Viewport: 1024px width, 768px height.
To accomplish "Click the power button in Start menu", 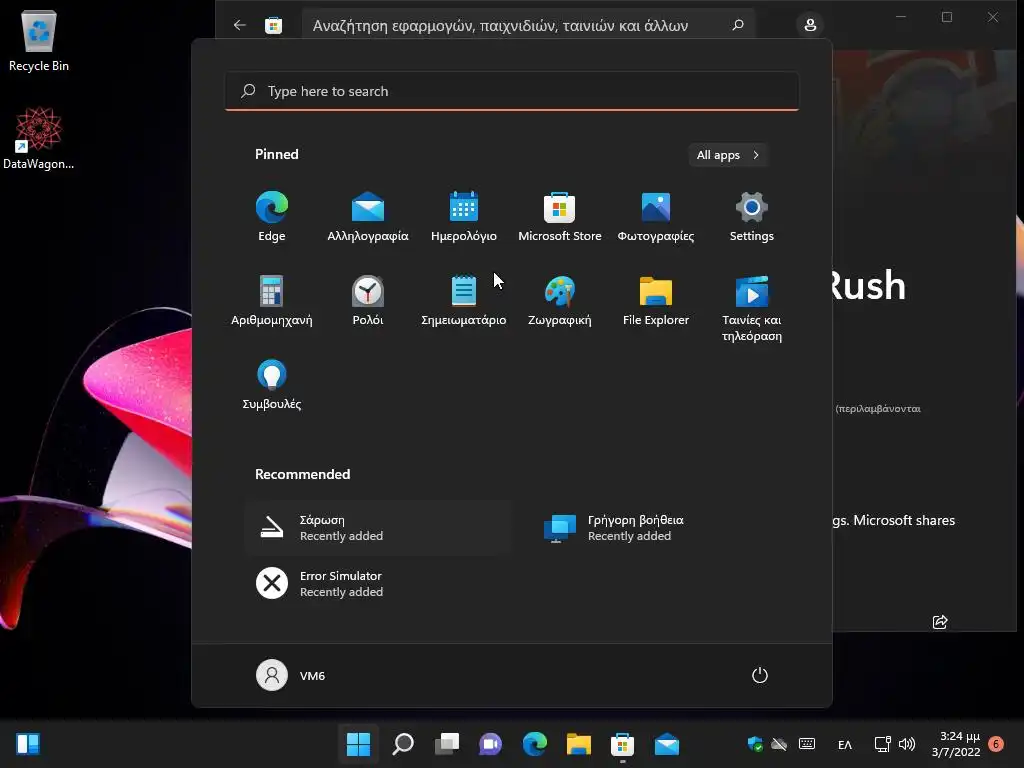I will coord(760,675).
